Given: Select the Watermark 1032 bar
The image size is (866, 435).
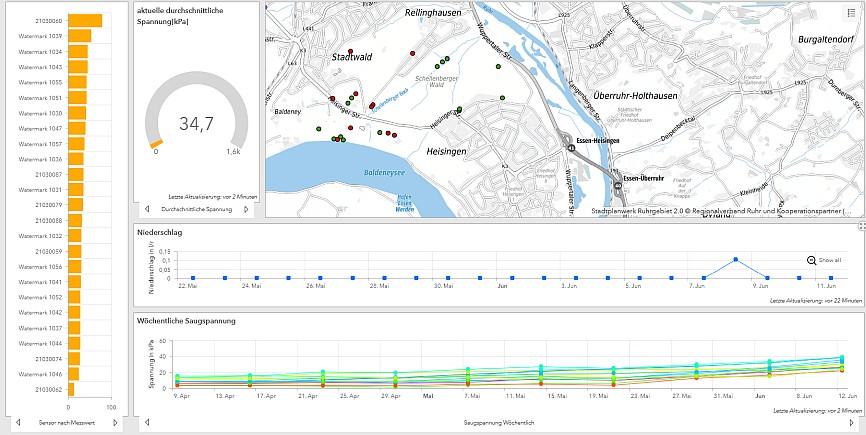Looking at the screenshot, I should point(75,236).
